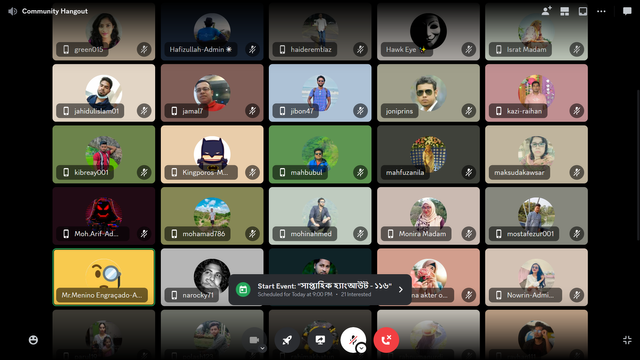Open the pop-out window icon
The width and height of the screenshot is (640, 360).
pyautogui.click(x=583, y=11)
